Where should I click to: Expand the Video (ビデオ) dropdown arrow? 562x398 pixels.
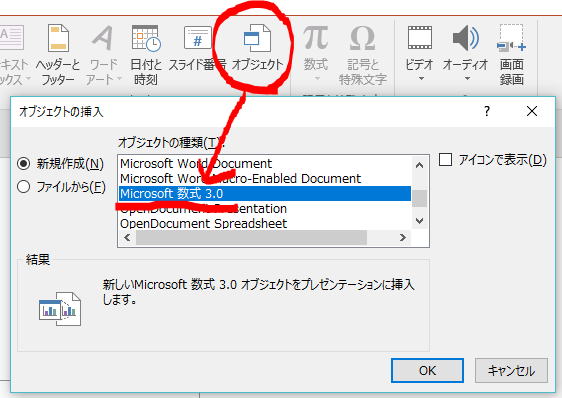[422, 79]
